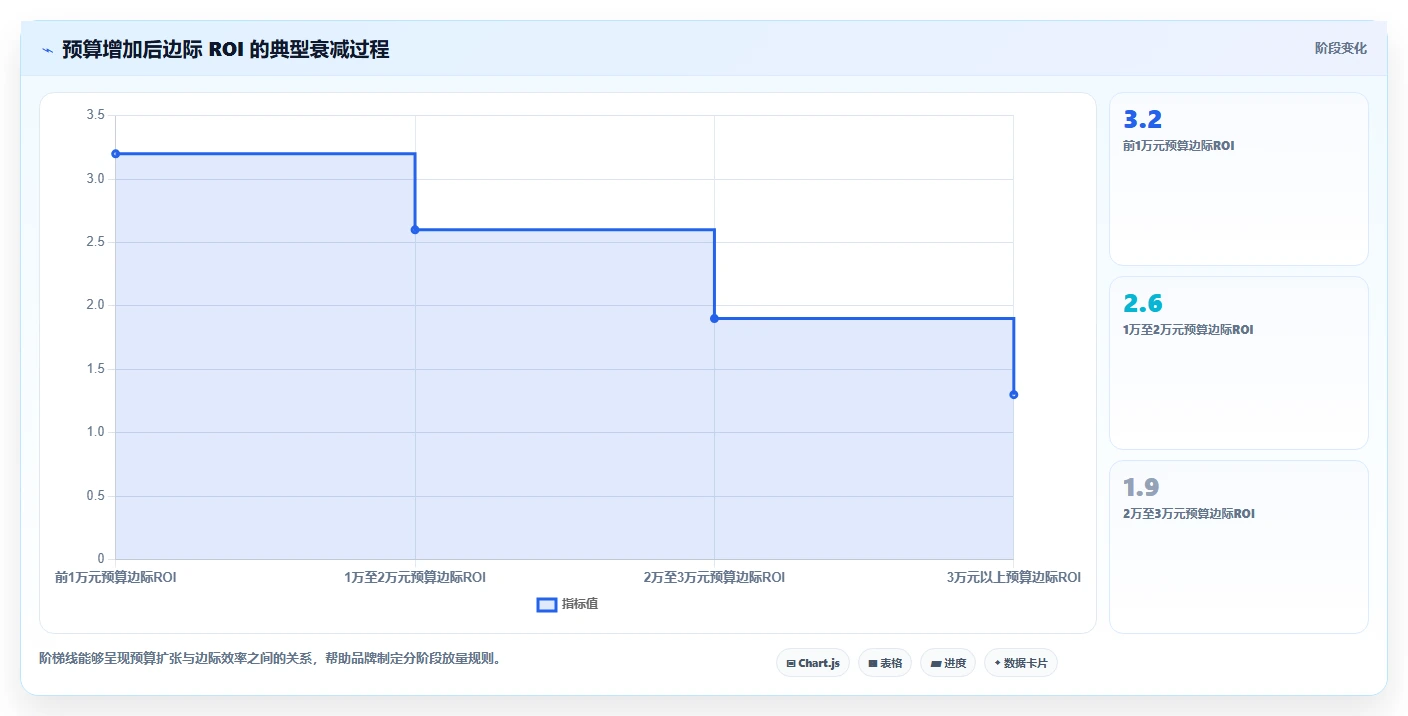Click the 指标值 legend label
The width and height of the screenshot is (1408, 716).
(580, 604)
